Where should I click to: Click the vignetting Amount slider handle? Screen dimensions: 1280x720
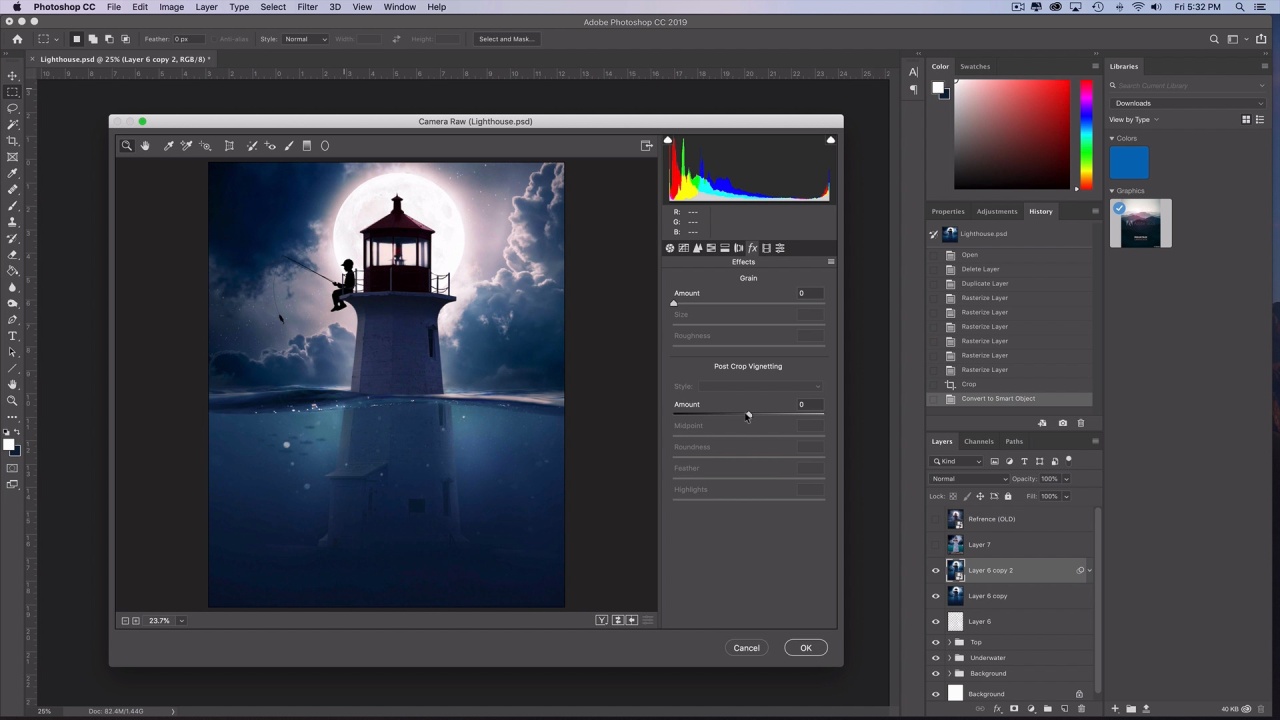pyautogui.click(x=748, y=415)
